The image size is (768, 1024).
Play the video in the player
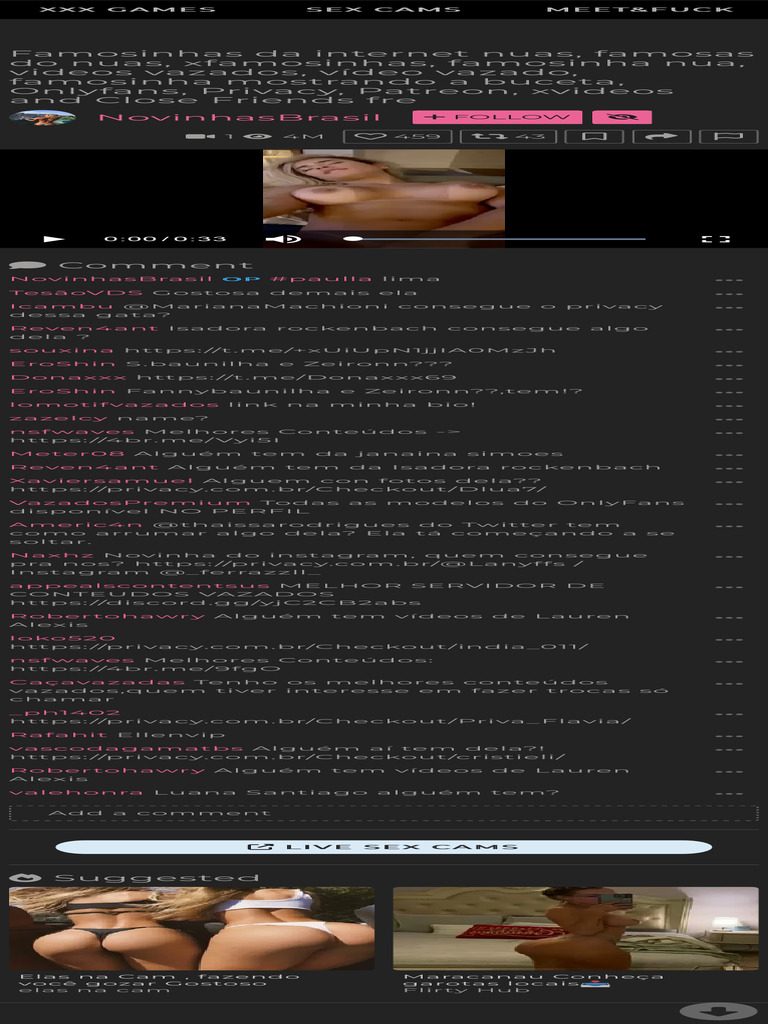[x=54, y=239]
